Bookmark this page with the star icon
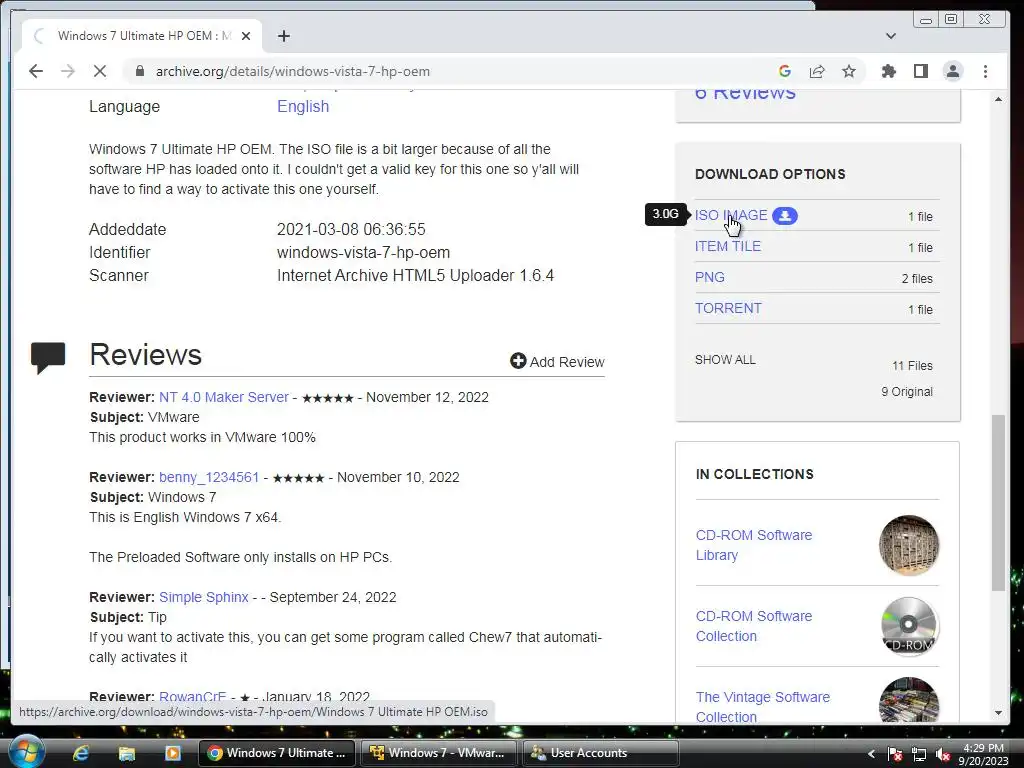Viewport: 1024px width, 768px height. coord(848,71)
